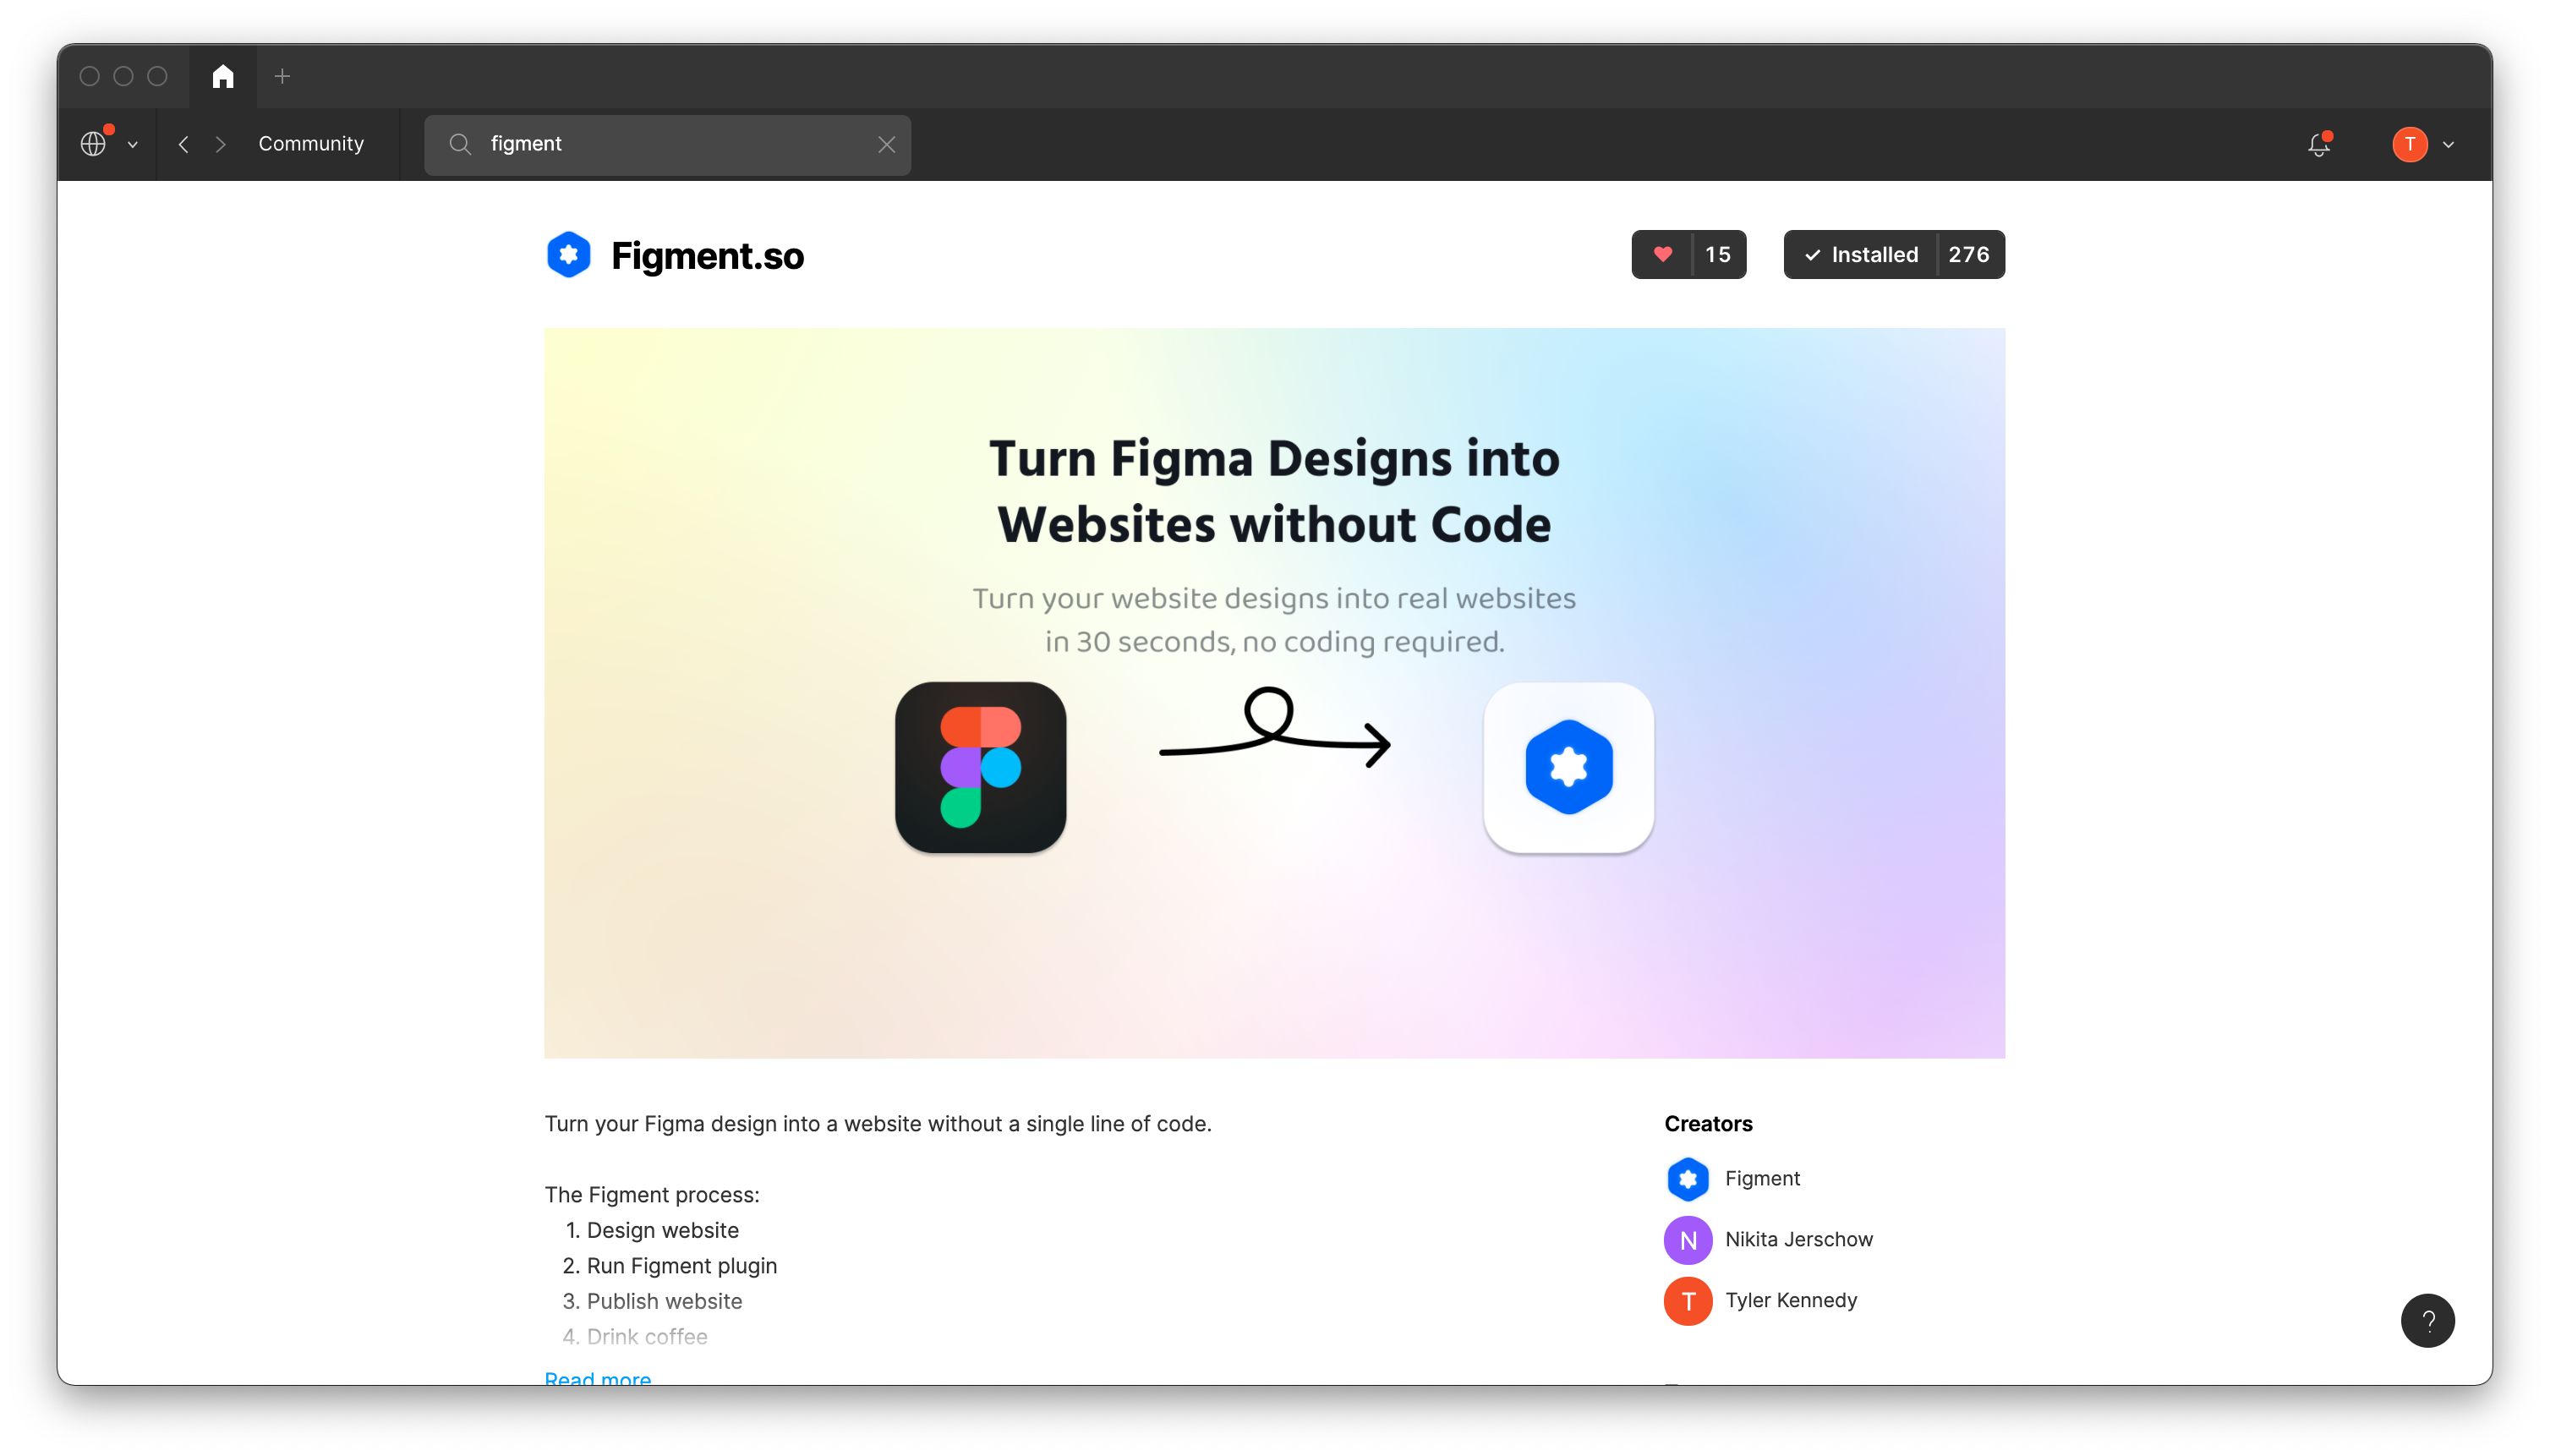Open the Community breadcrumb label
Viewport: 2550px width, 1456px height.
311,144
